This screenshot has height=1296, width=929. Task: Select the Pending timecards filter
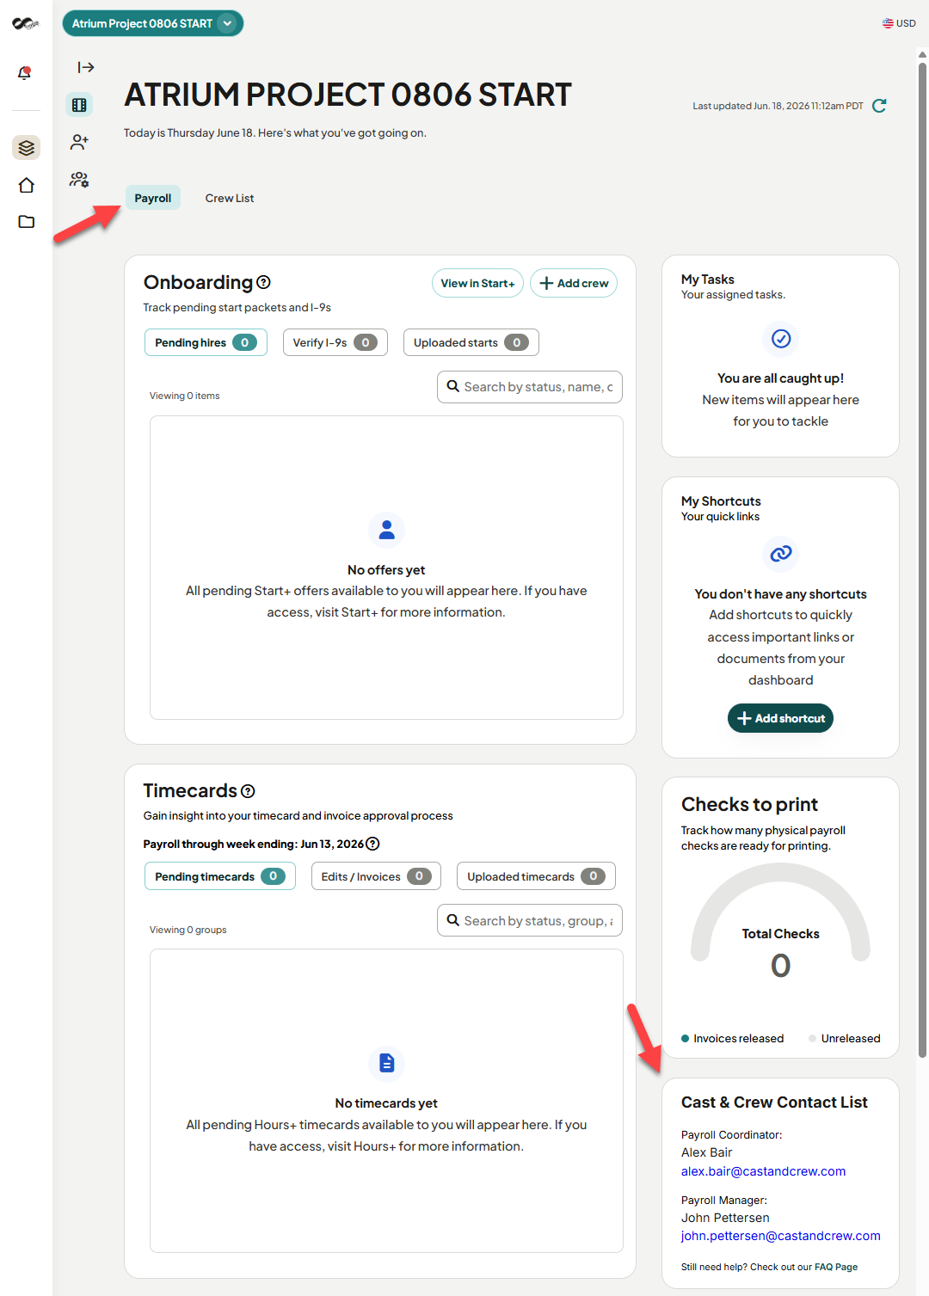click(219, 876)
